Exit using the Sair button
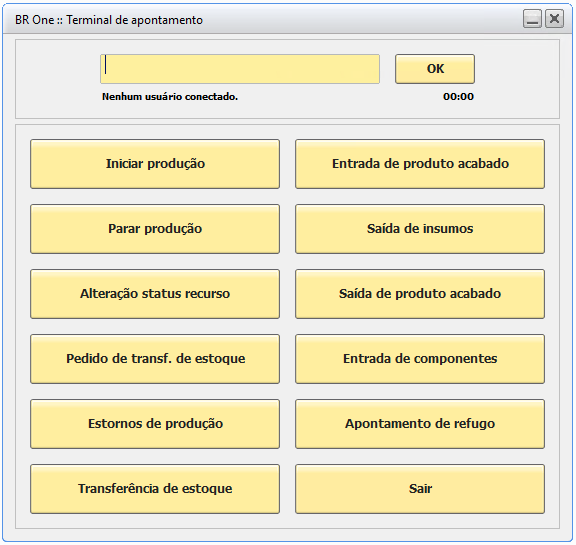 (420, 489)
